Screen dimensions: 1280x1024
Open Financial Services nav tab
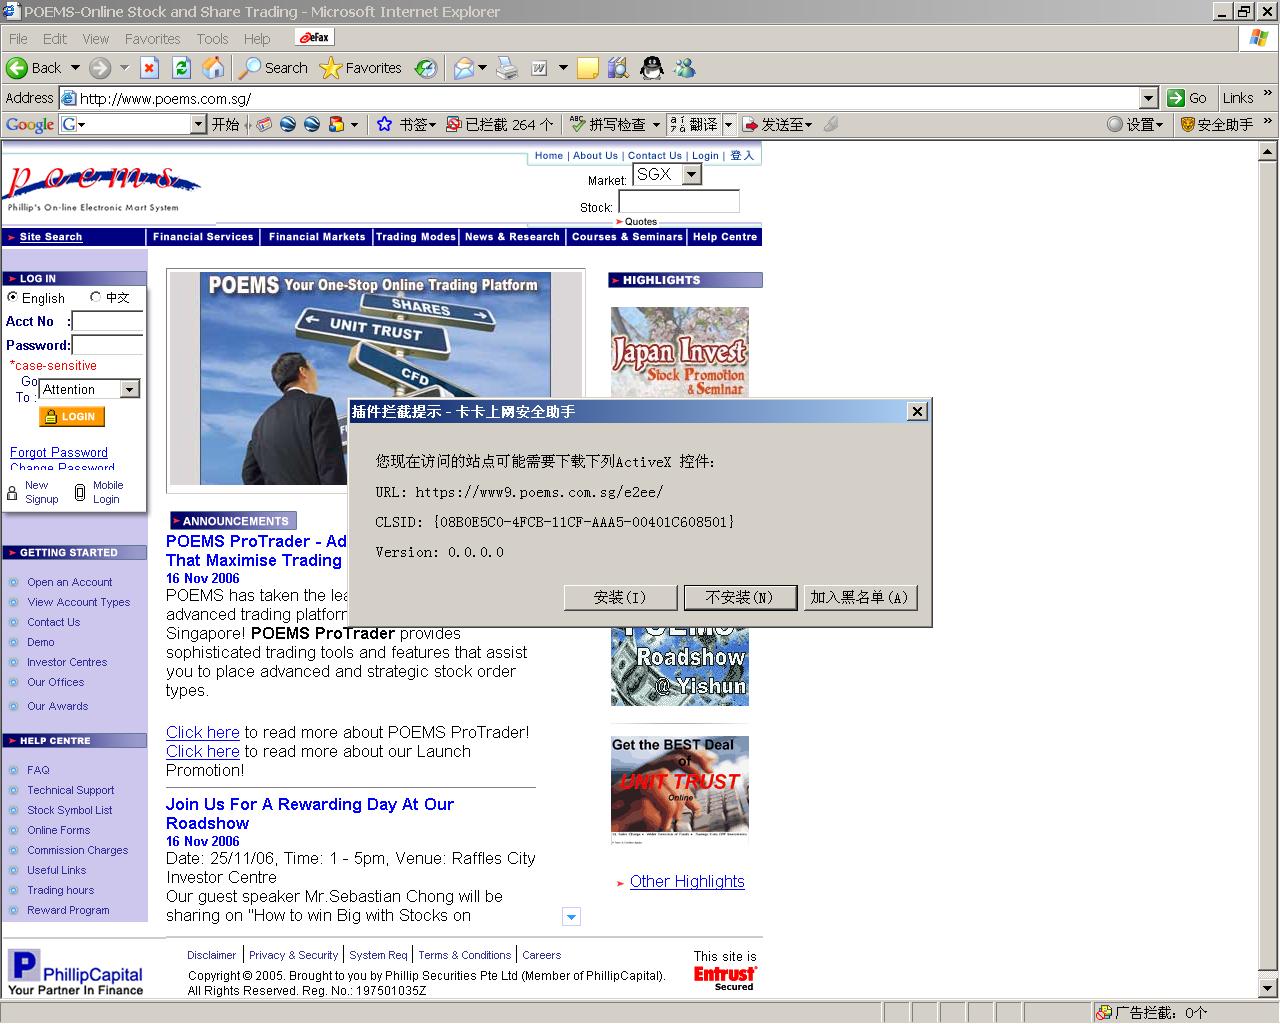pos(203,237)
